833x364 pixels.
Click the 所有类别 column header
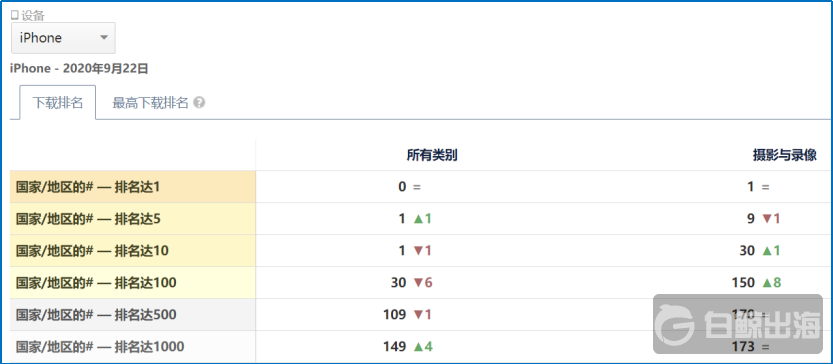pos(432,155)
